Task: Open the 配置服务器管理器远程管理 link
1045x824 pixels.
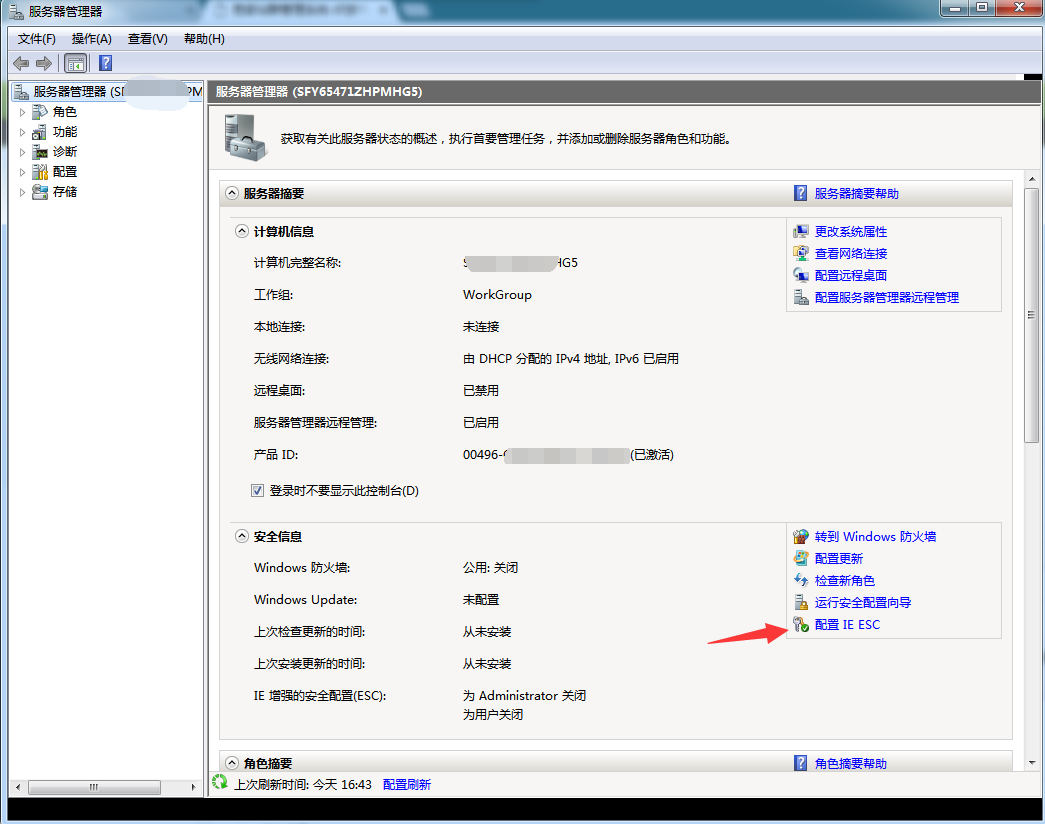Action: 887,297
